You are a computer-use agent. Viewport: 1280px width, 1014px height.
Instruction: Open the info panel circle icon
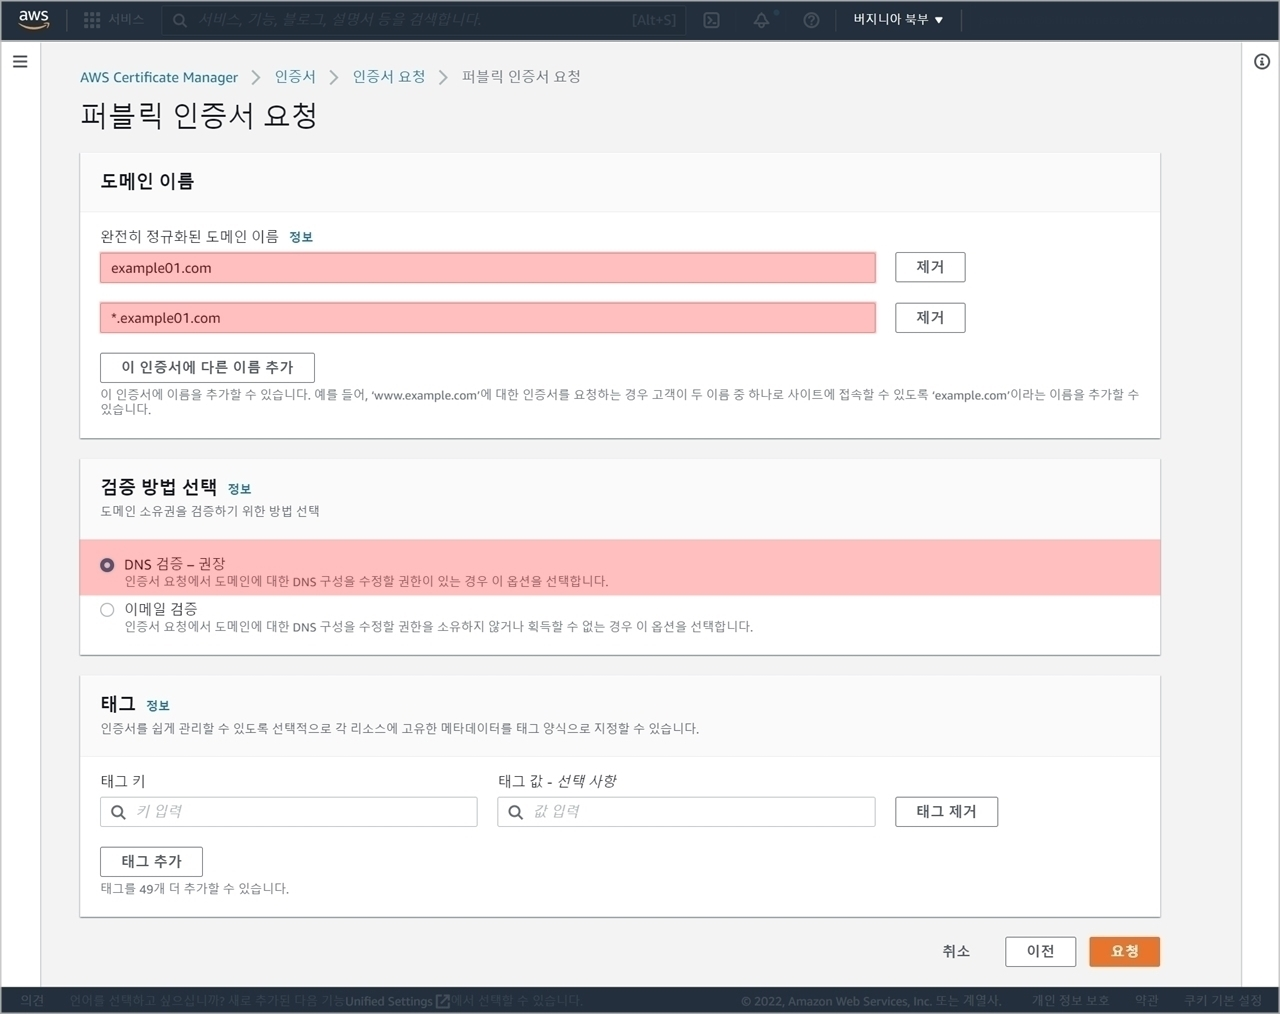click(x=1262, y=62)
